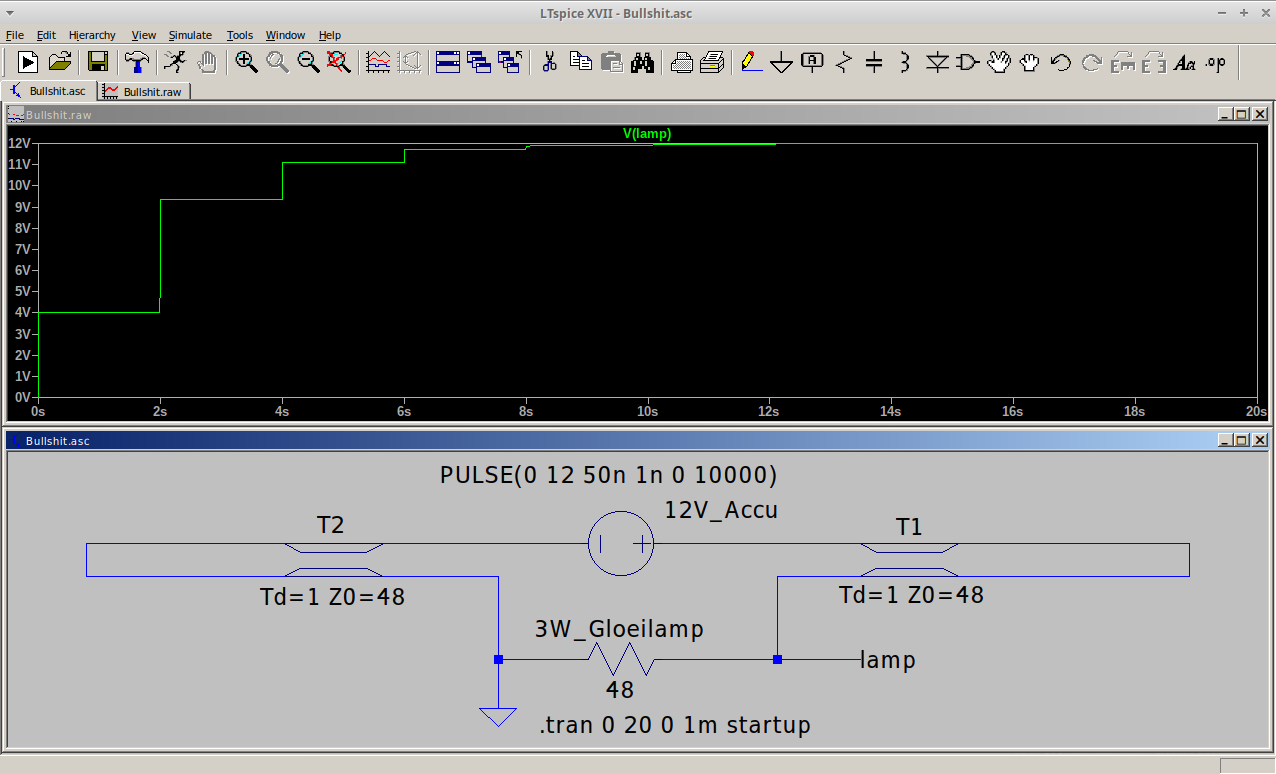Viewport: 1276px width, 774px height.
Task: Place a diode component
Action: [936, 62]
